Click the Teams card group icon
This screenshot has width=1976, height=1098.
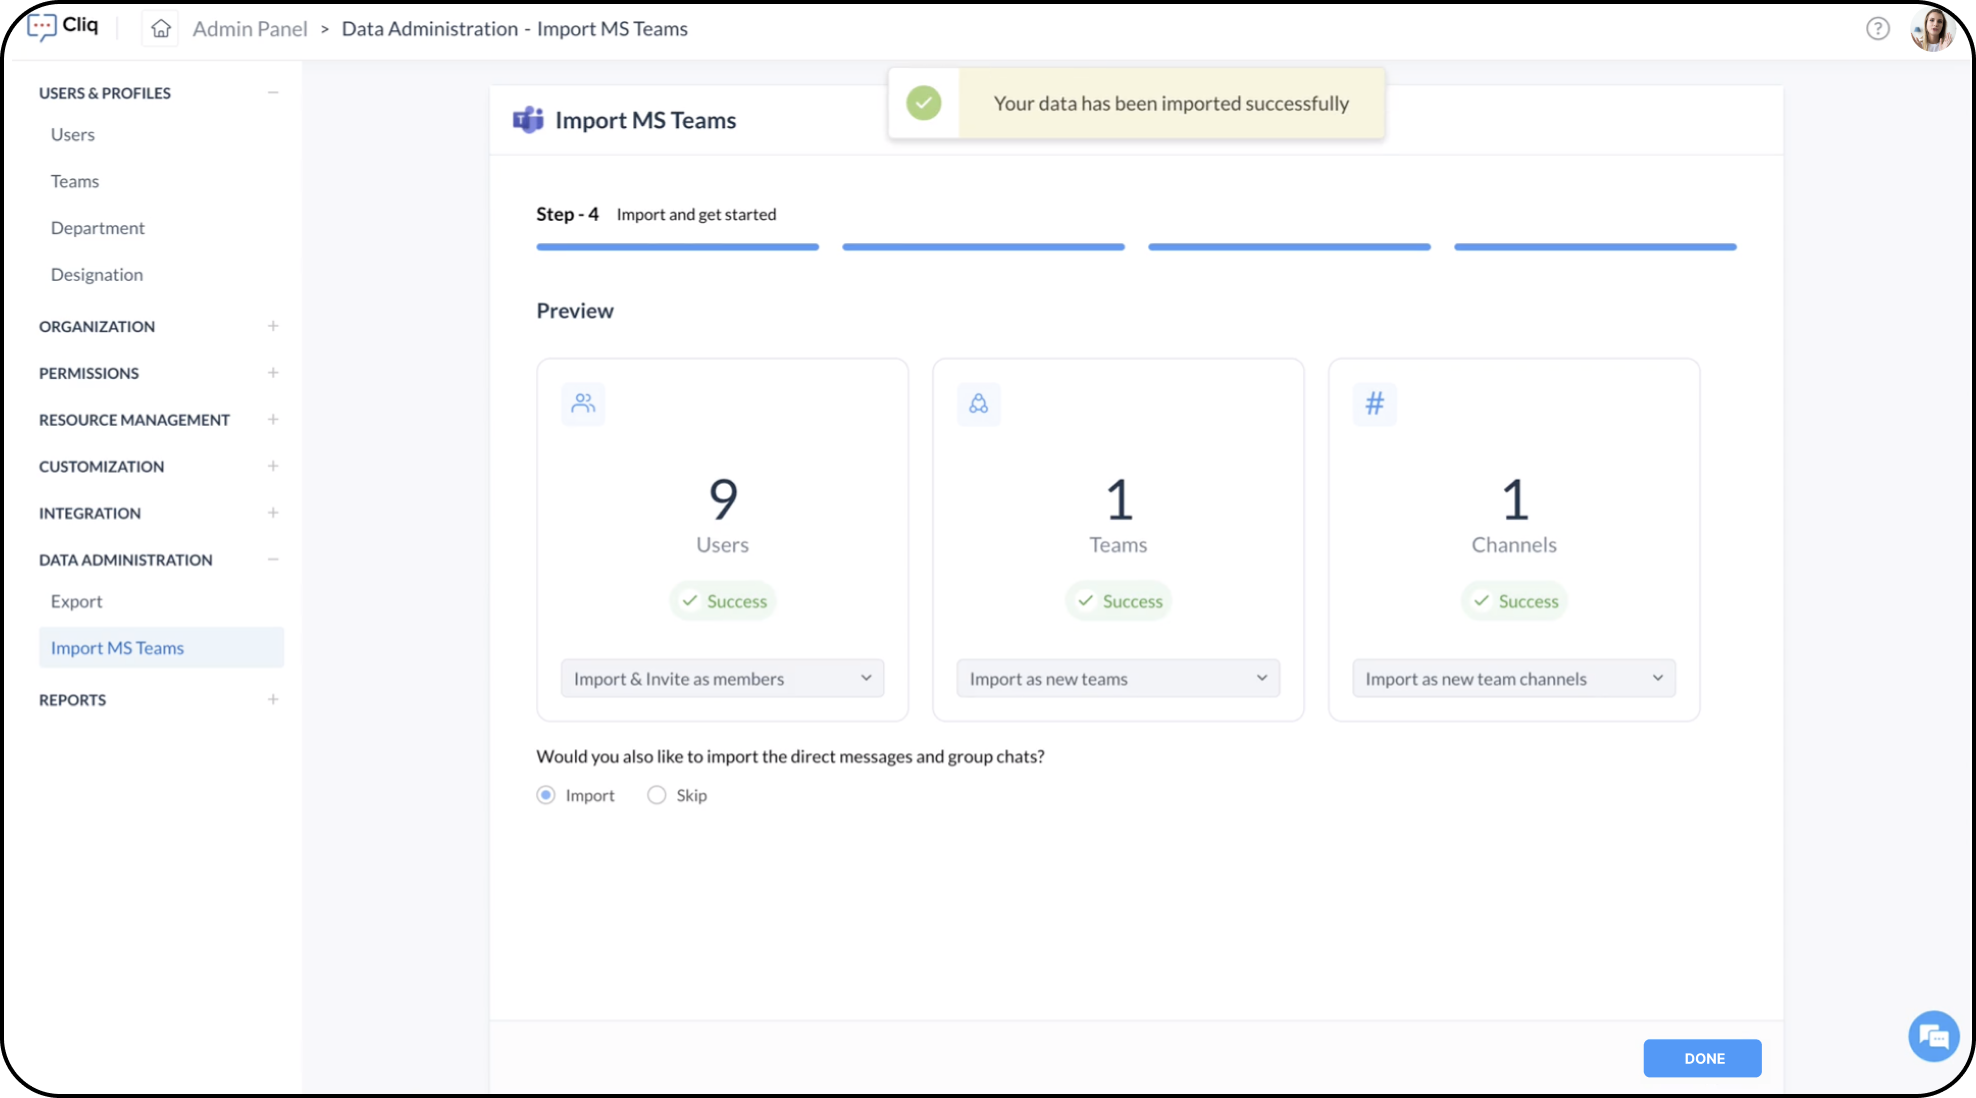click(979, 404)
